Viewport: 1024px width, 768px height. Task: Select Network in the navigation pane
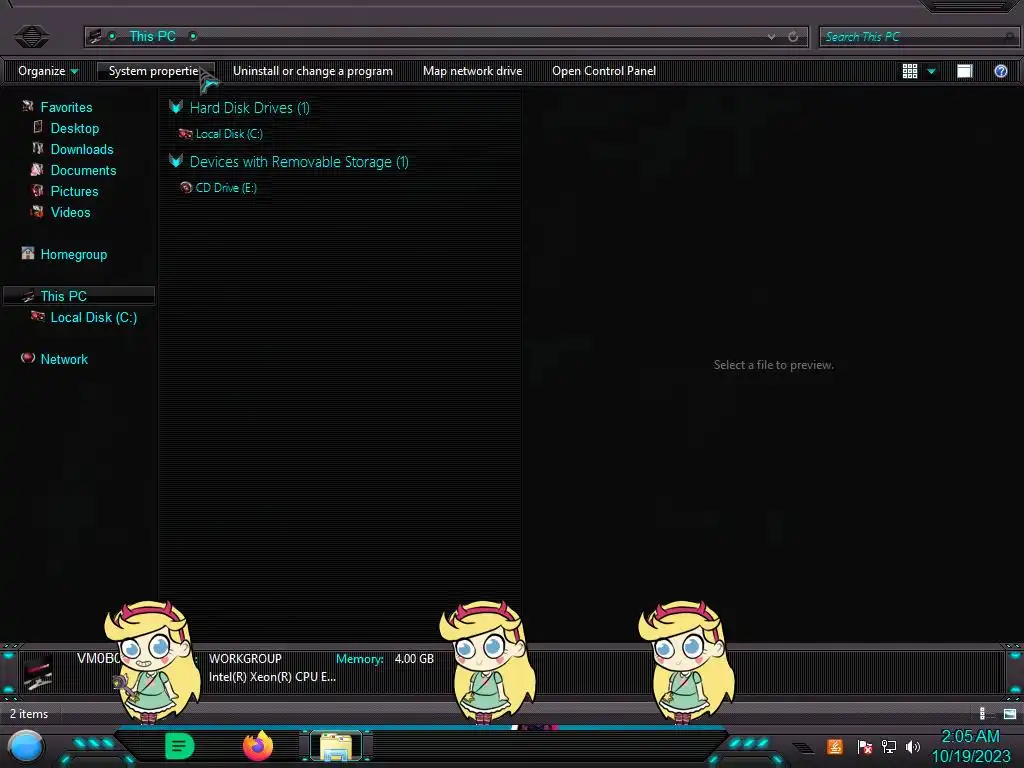point(63,359)
